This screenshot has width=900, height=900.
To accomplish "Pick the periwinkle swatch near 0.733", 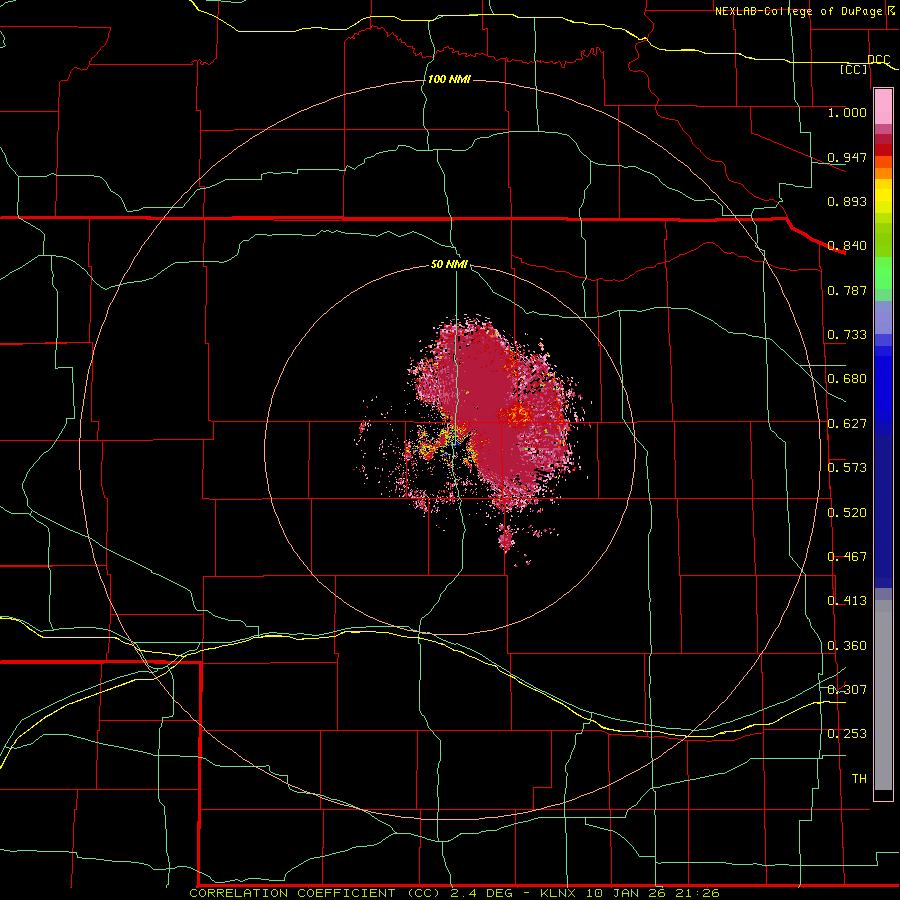I will [x=883, y=317].
